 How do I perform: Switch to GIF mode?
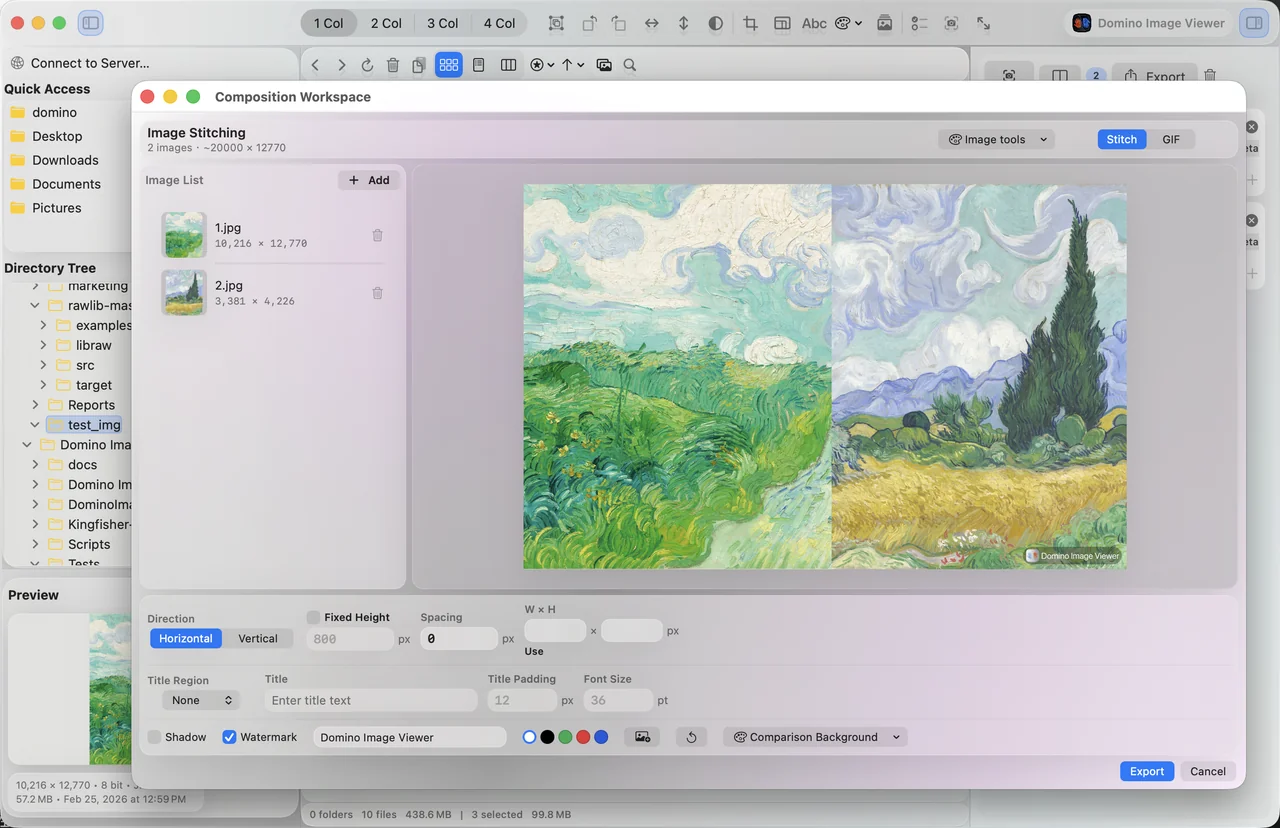tap(1171, 140)
